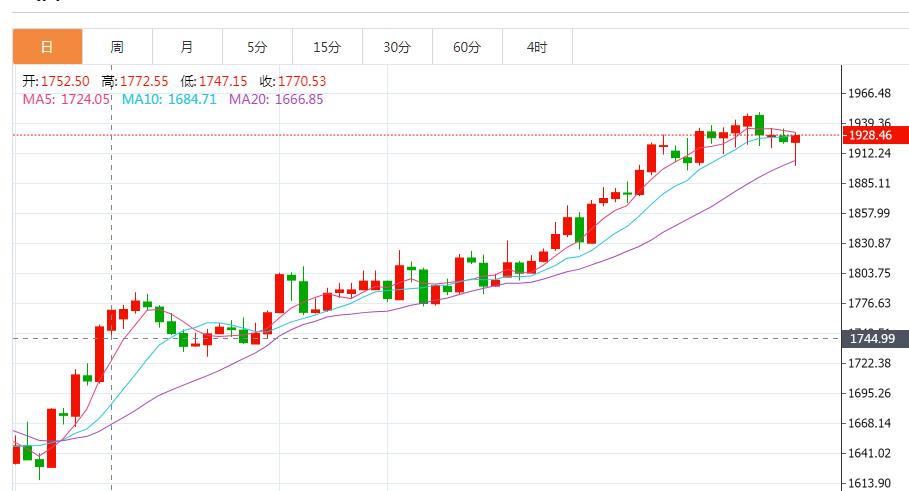The image size is (909, 491).
Task: Open the 月 monthly chart tab
Action: [187, 47]
